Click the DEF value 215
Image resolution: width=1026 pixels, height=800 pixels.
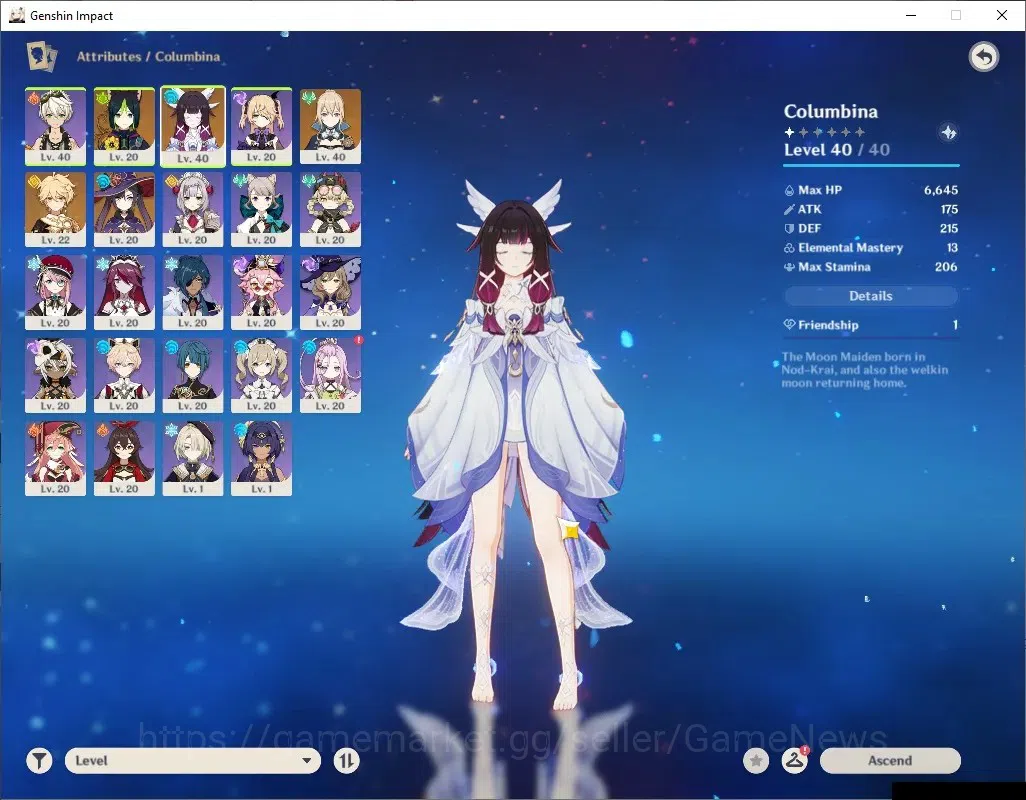[949, 228]
